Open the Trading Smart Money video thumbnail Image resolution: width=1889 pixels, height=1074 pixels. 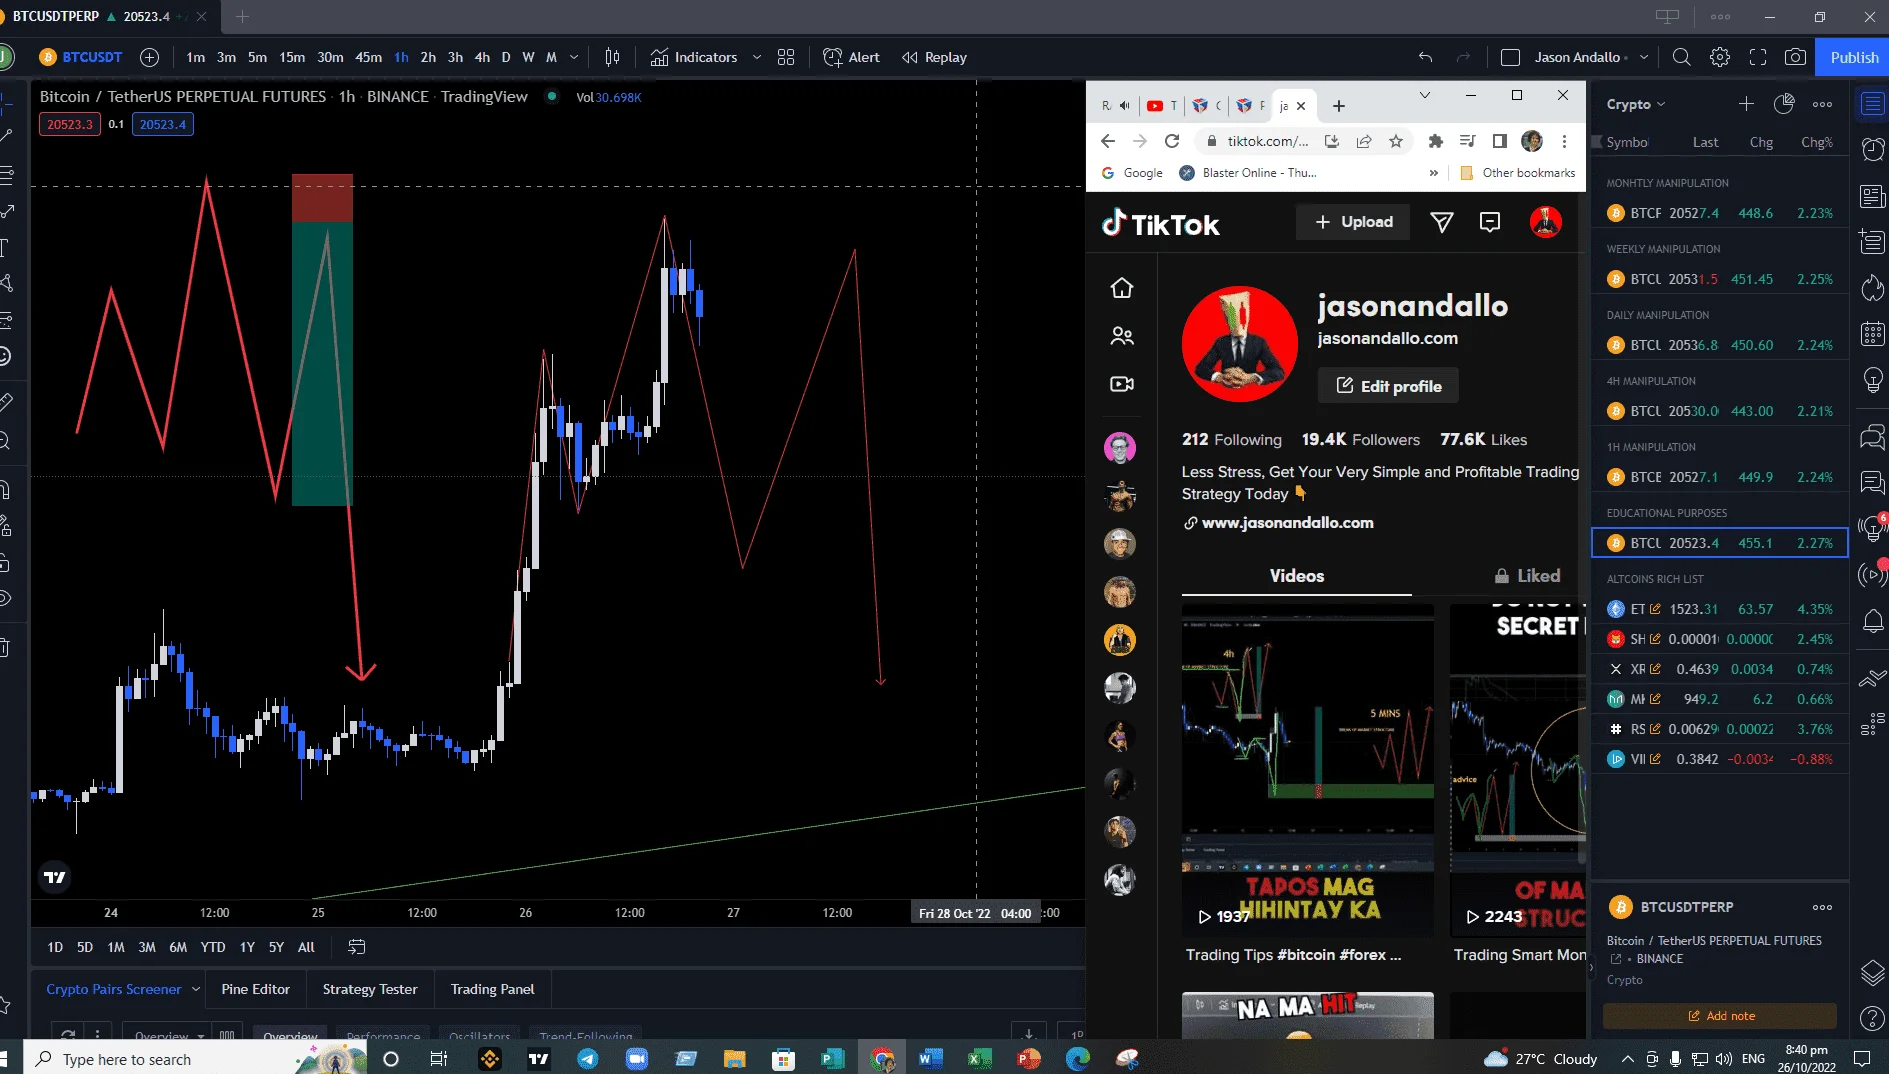[1518, 770]
